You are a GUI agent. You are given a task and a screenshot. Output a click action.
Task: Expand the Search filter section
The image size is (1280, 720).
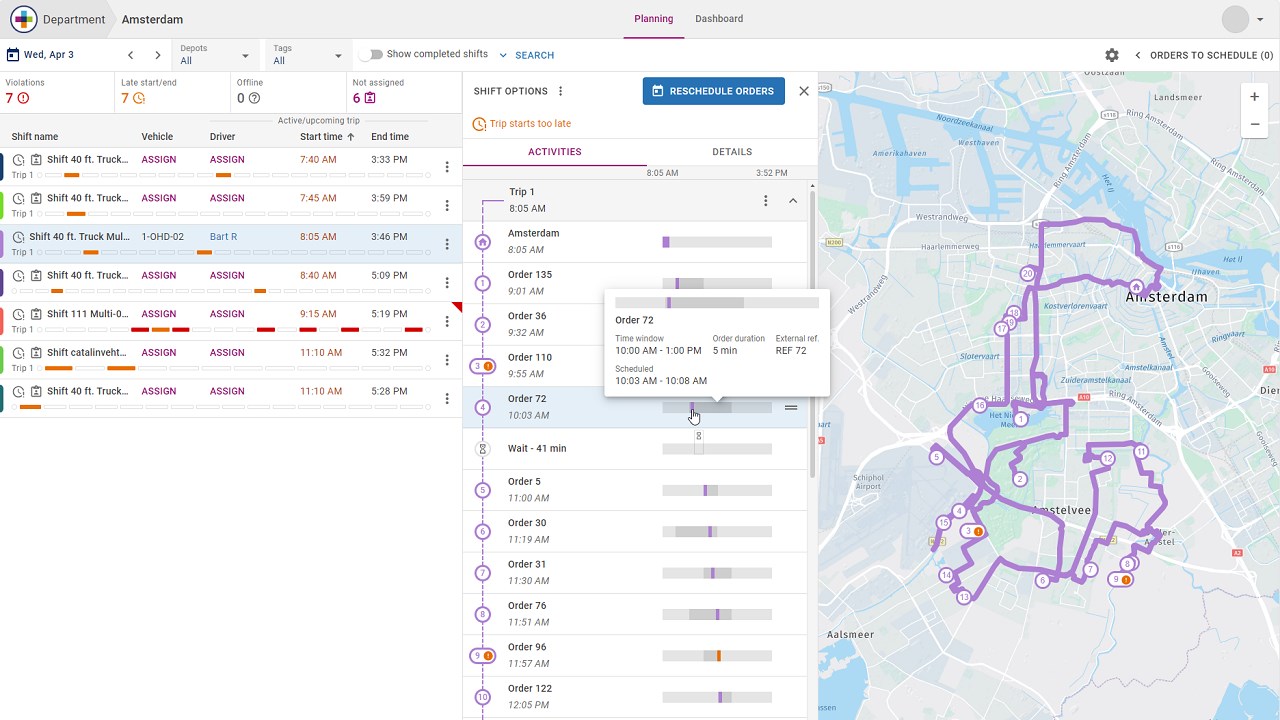(526, 55)
